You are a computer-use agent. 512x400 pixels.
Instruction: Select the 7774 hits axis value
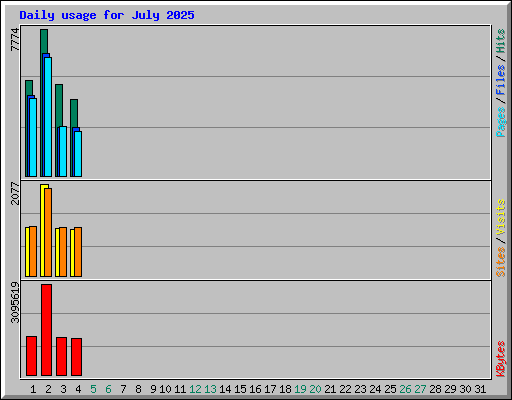pos(15,40)
